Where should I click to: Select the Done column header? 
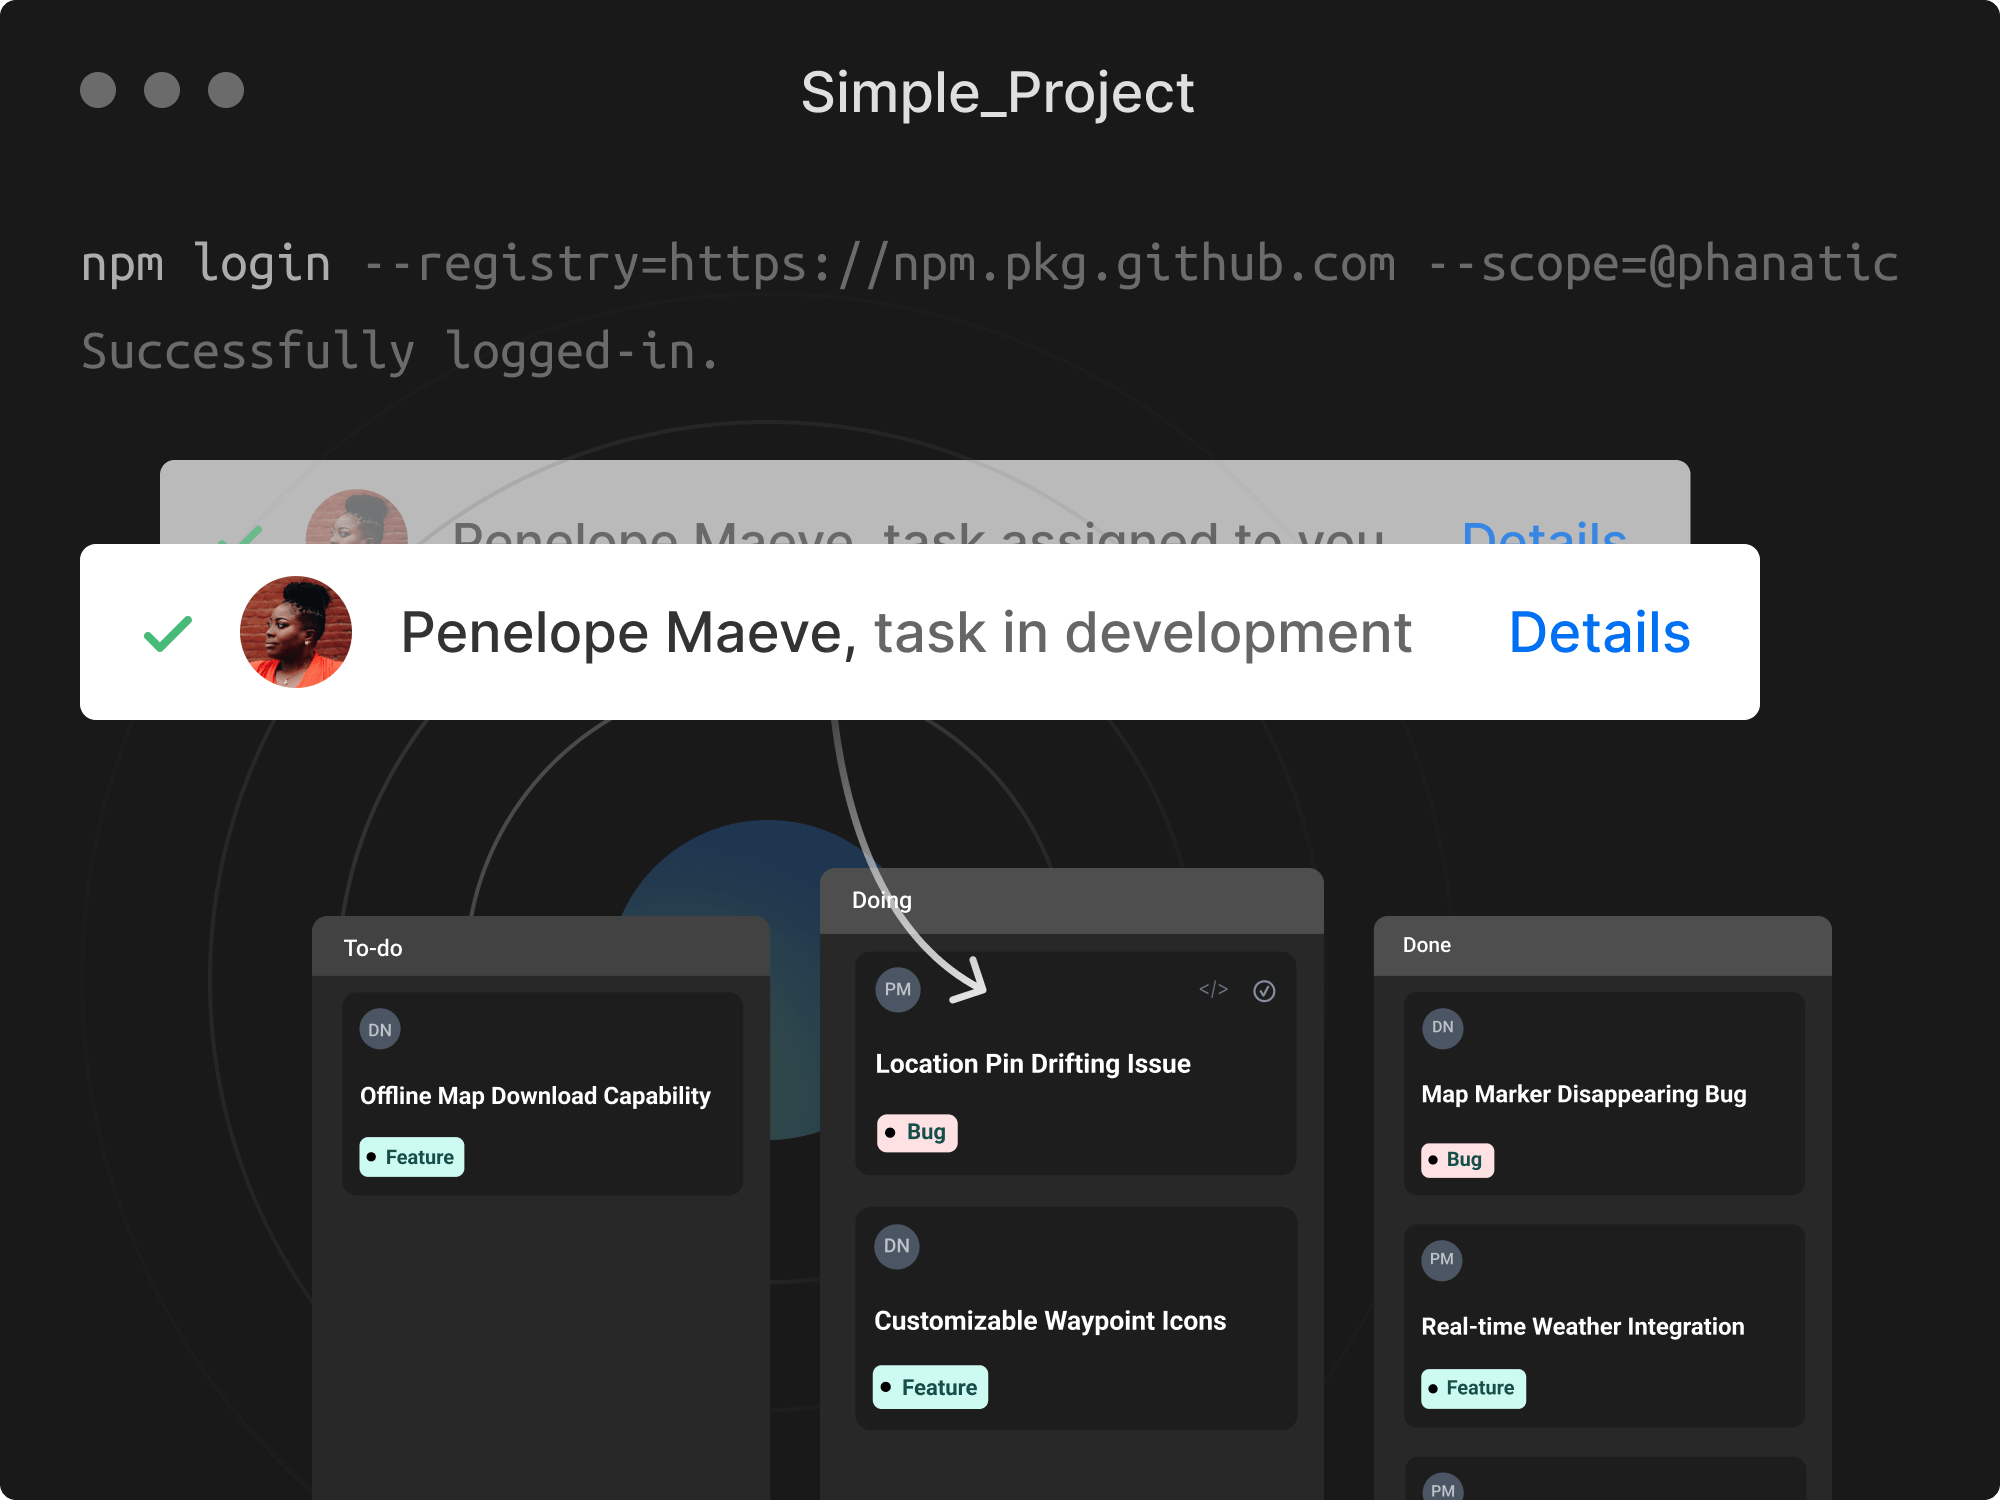(x=1426, y=945)
